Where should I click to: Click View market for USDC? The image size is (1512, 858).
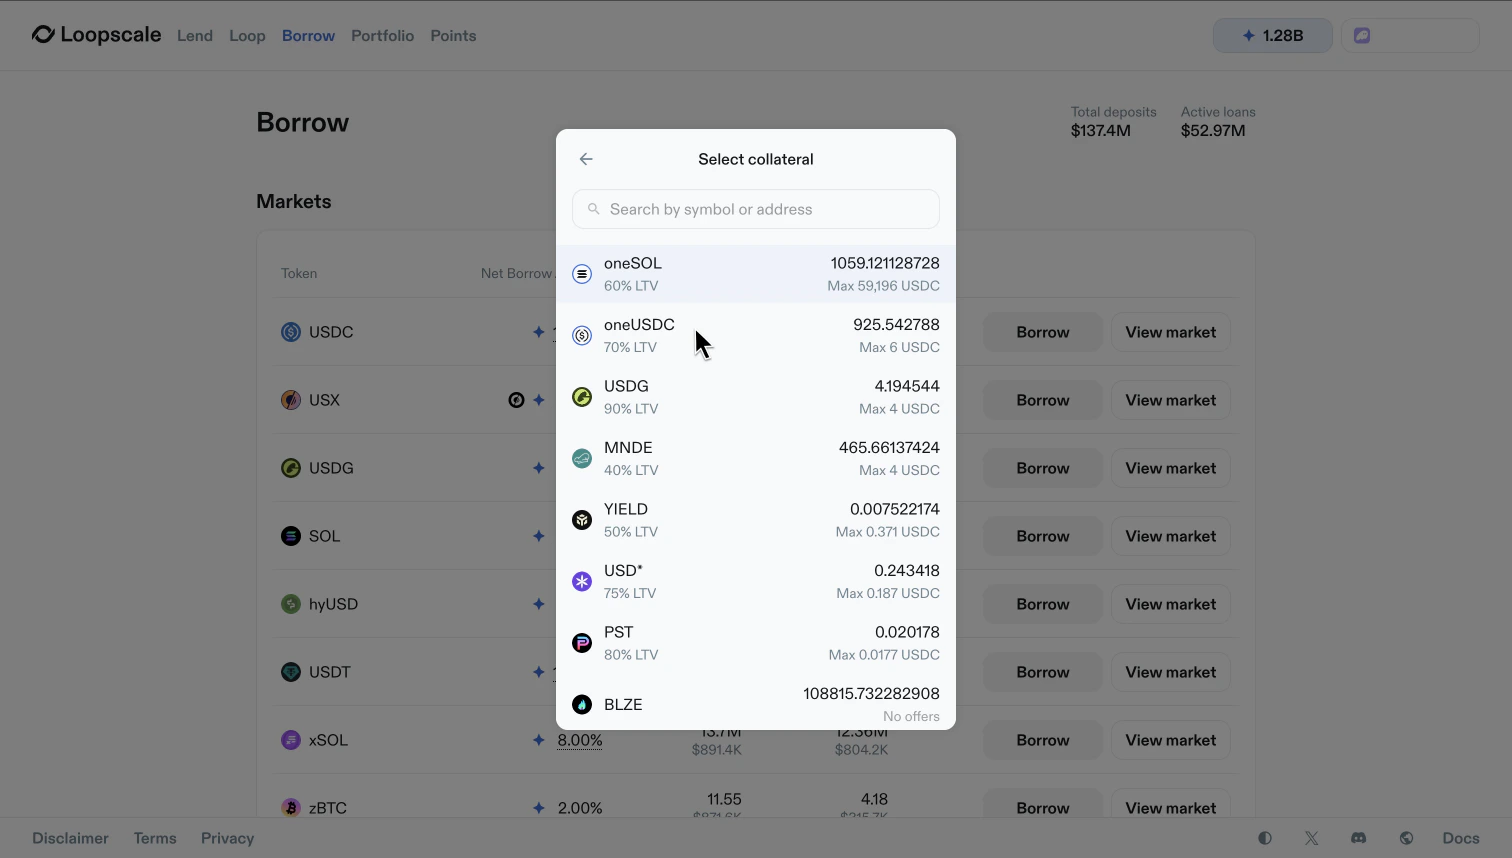1171,332
